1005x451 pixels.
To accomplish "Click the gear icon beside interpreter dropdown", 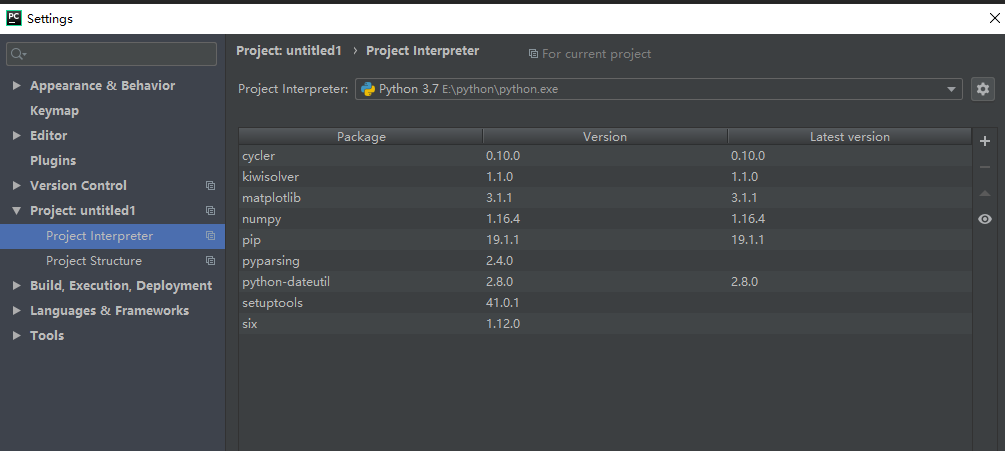I will [983, 89].
